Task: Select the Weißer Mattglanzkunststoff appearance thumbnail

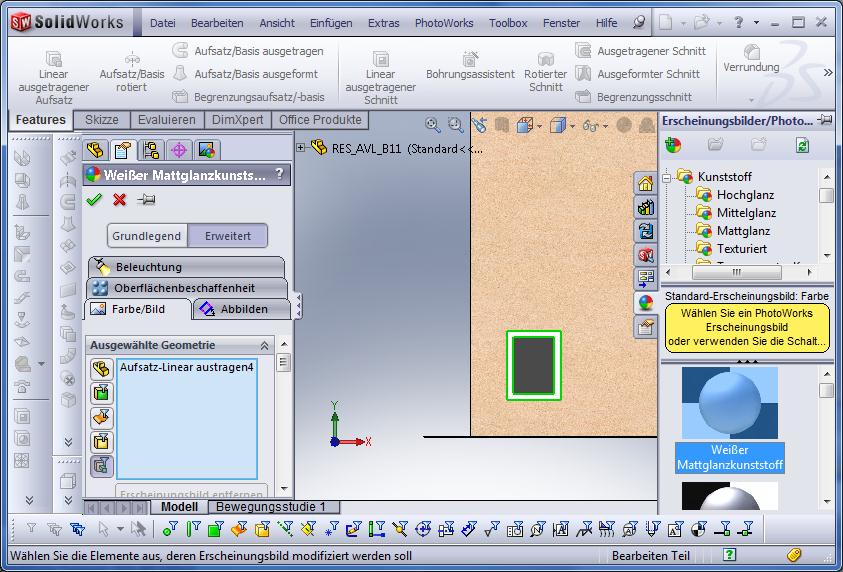Action: point(729,404)
